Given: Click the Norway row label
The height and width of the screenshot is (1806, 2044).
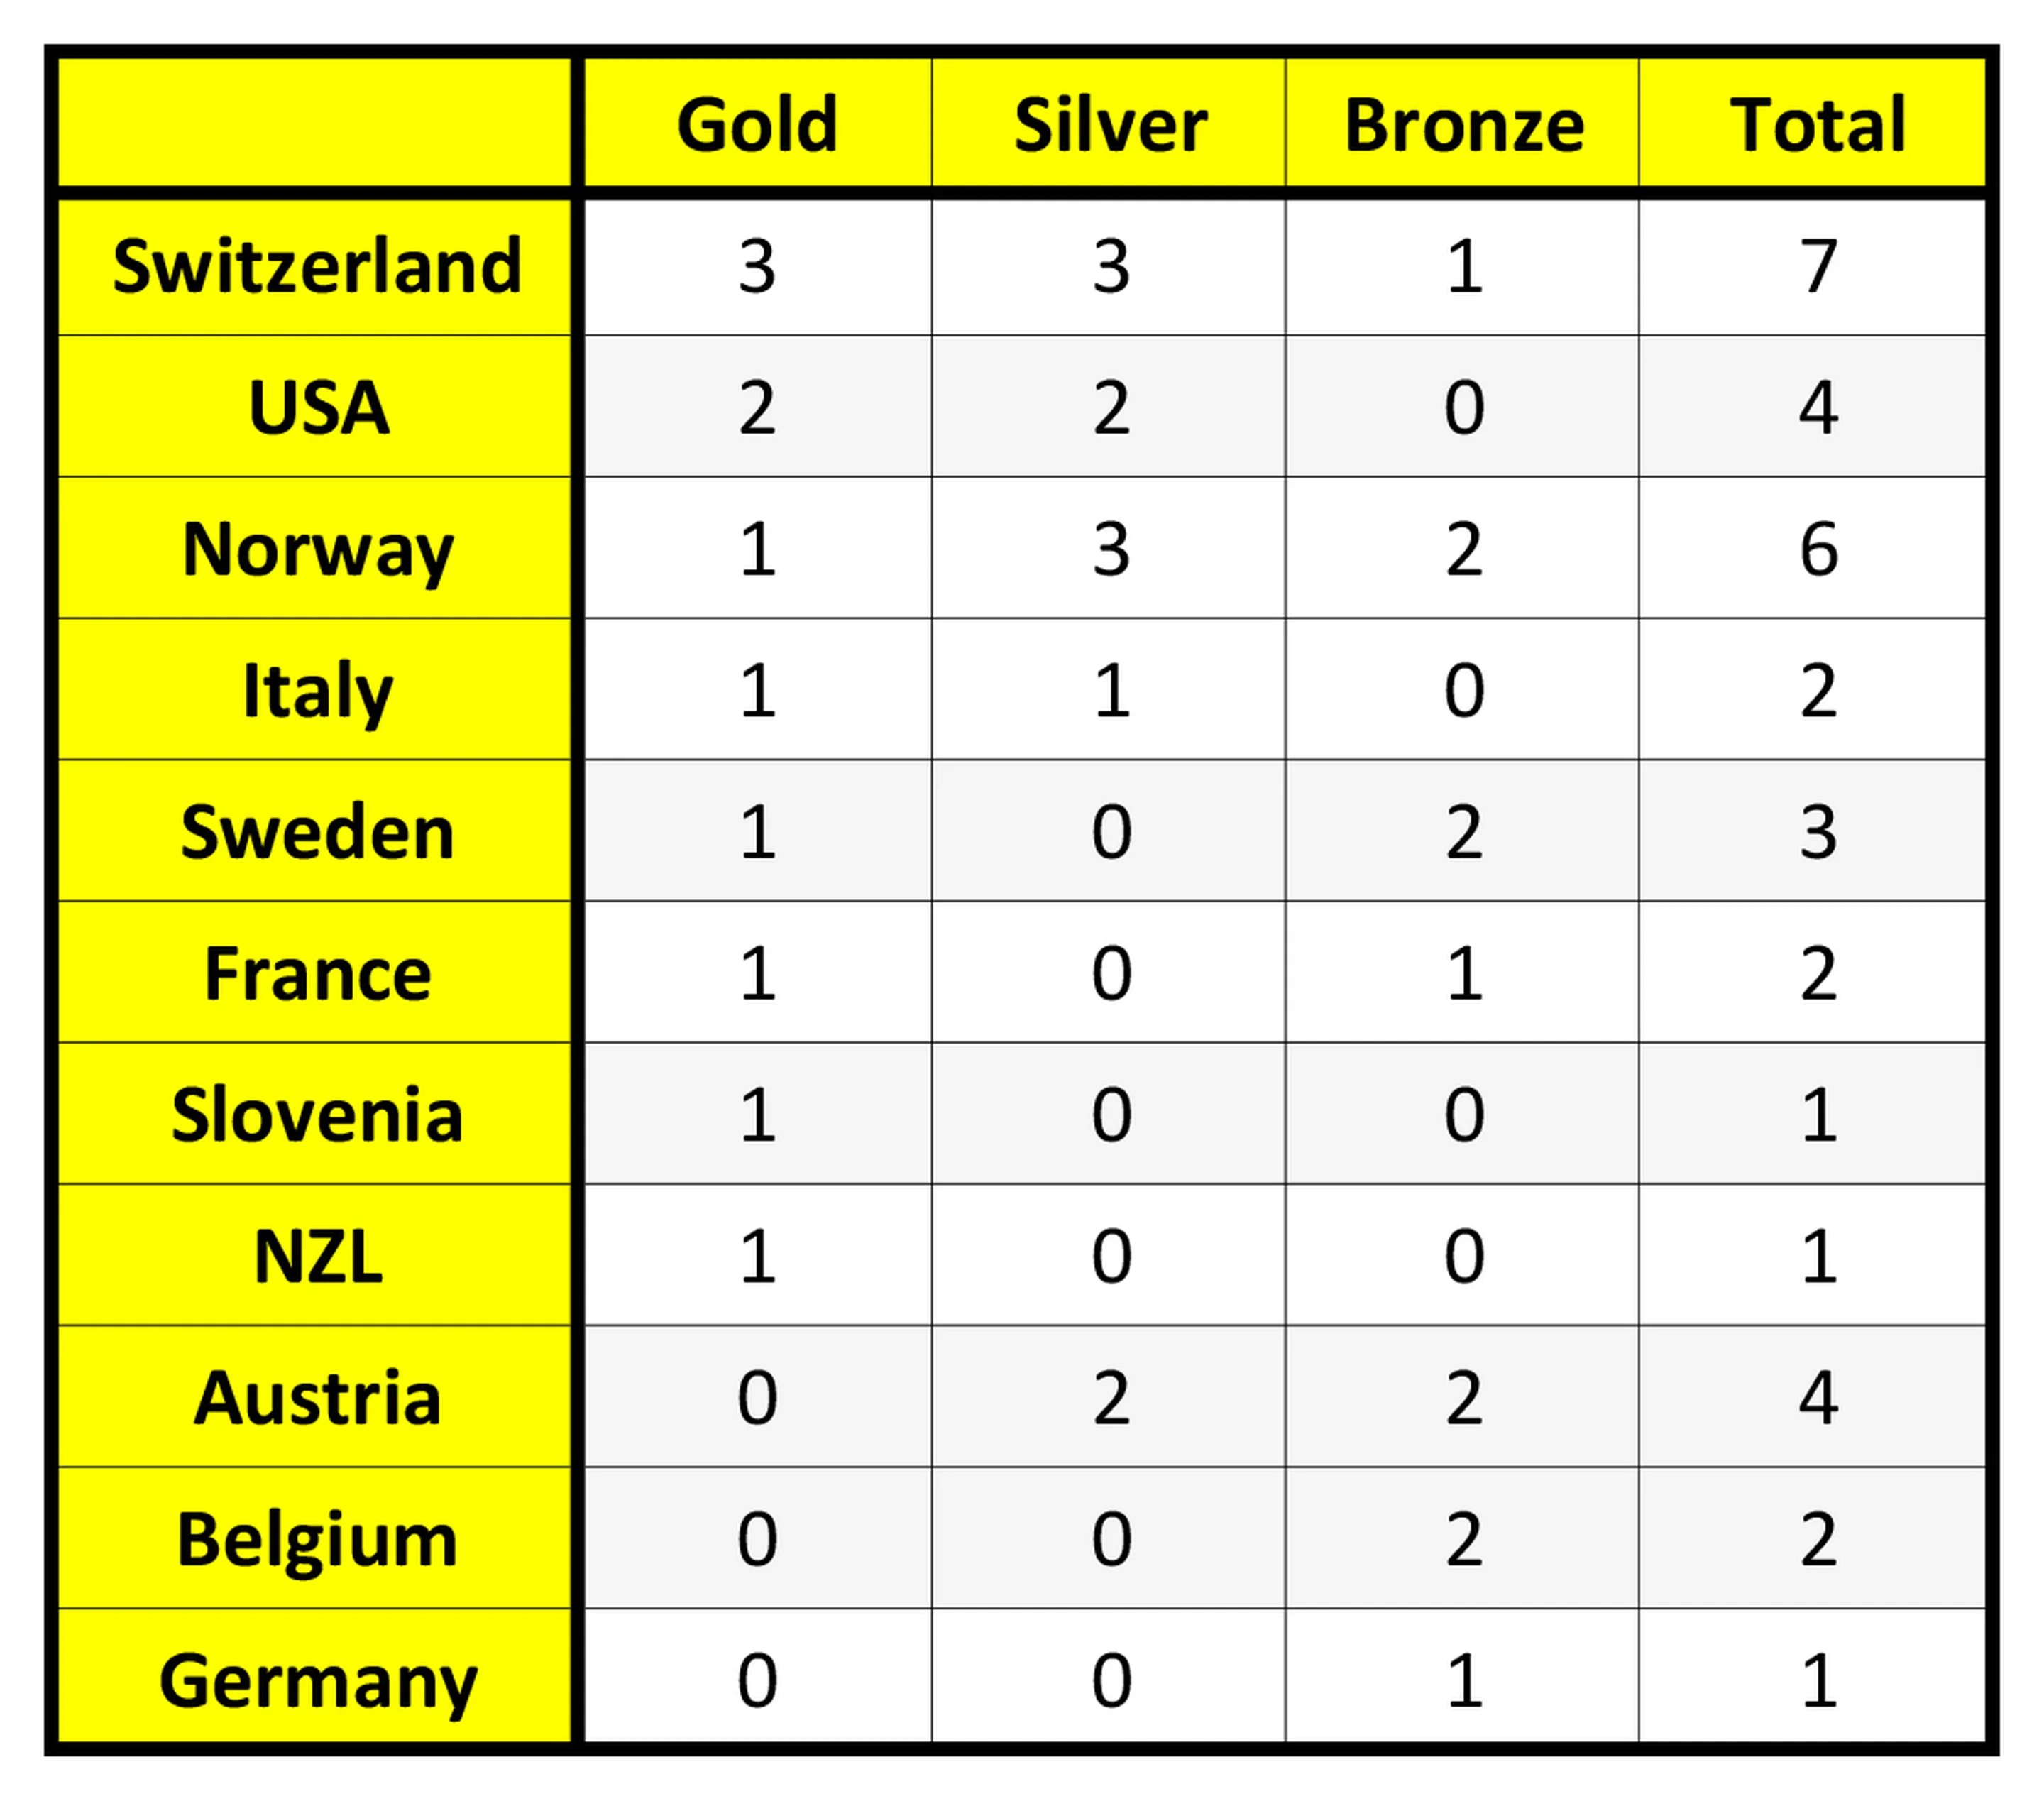Looking at the screenshot, I should point(317,549).
